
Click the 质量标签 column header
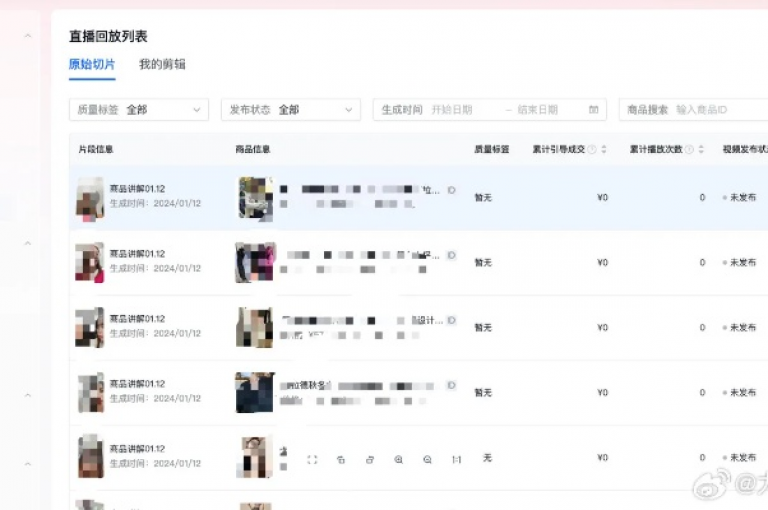(492, 149)
